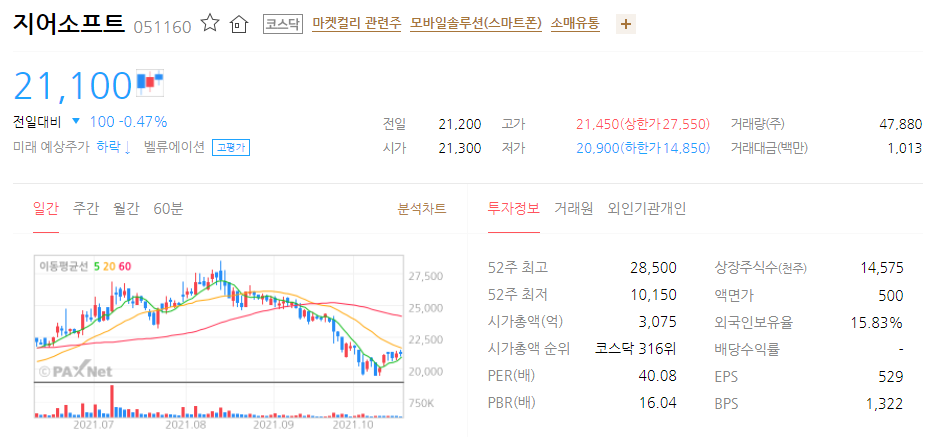The height and width of the screenshot is (445, 937).
Task: Click the 2021.08 date label on chart
Action: pos(185,425)
